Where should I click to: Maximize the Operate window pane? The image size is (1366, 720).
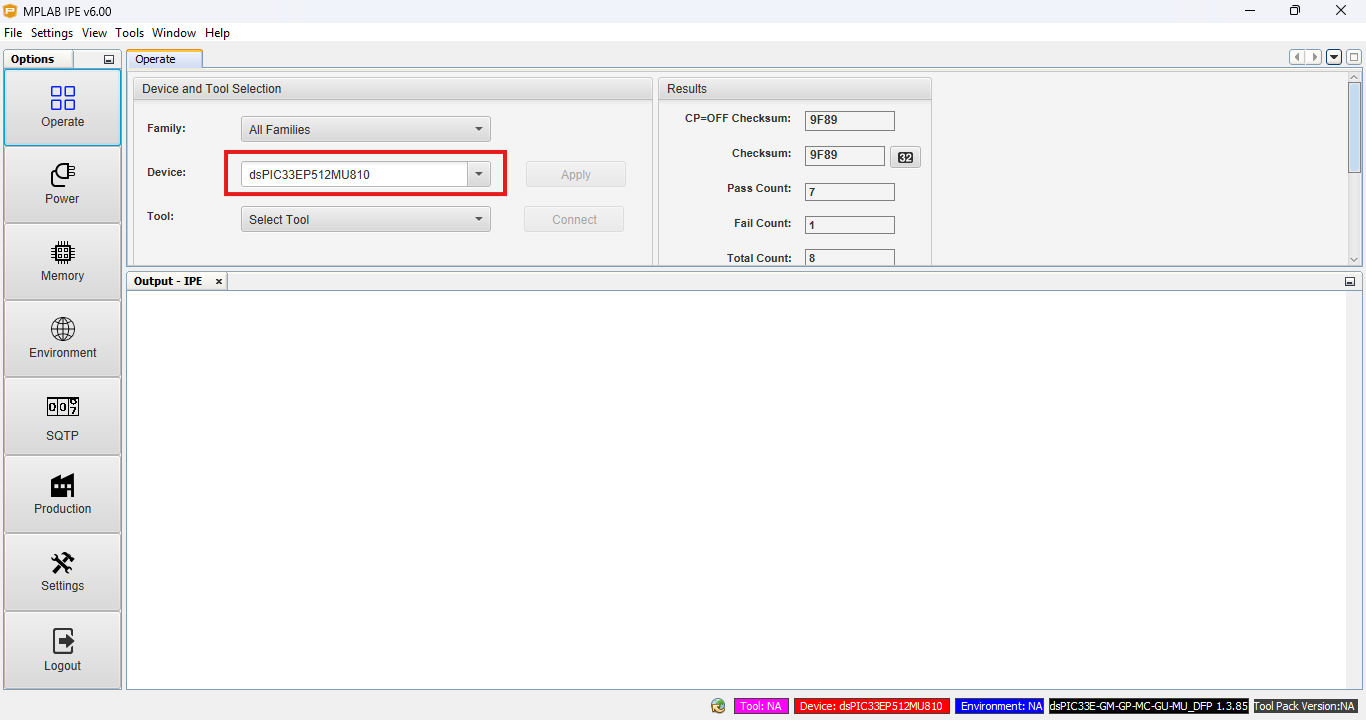(1354, 57)
